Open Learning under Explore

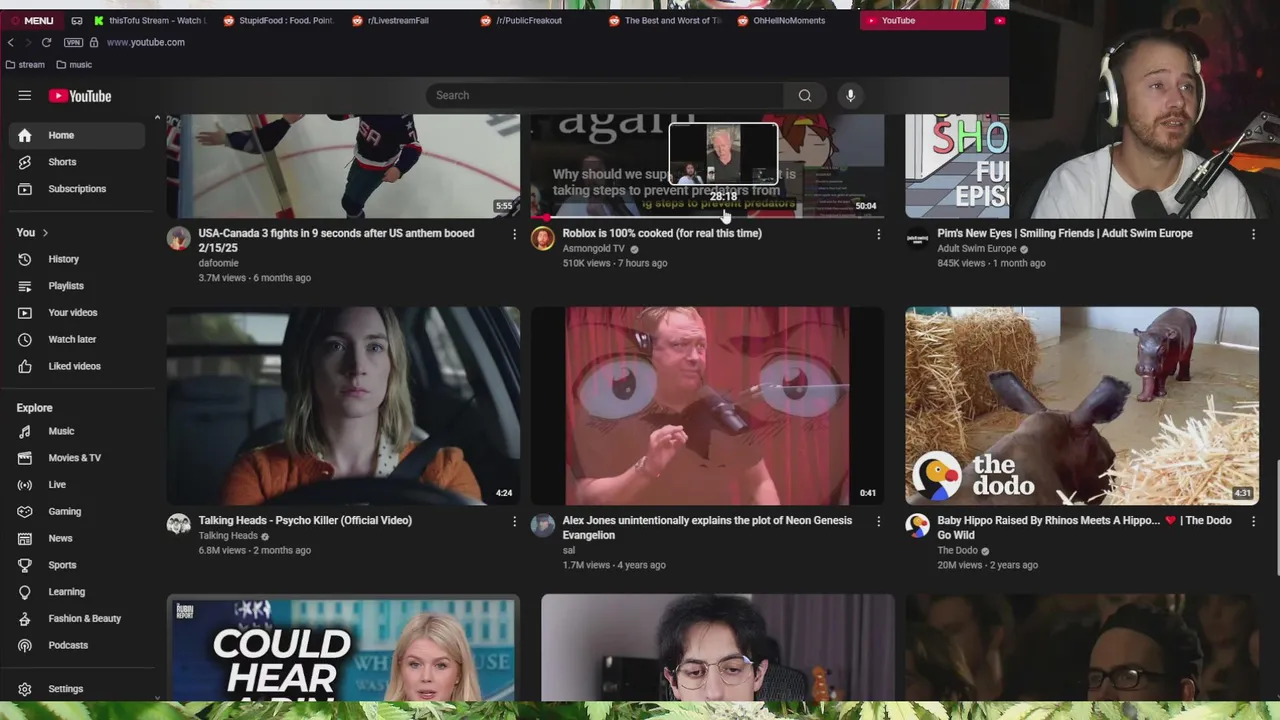77,592
